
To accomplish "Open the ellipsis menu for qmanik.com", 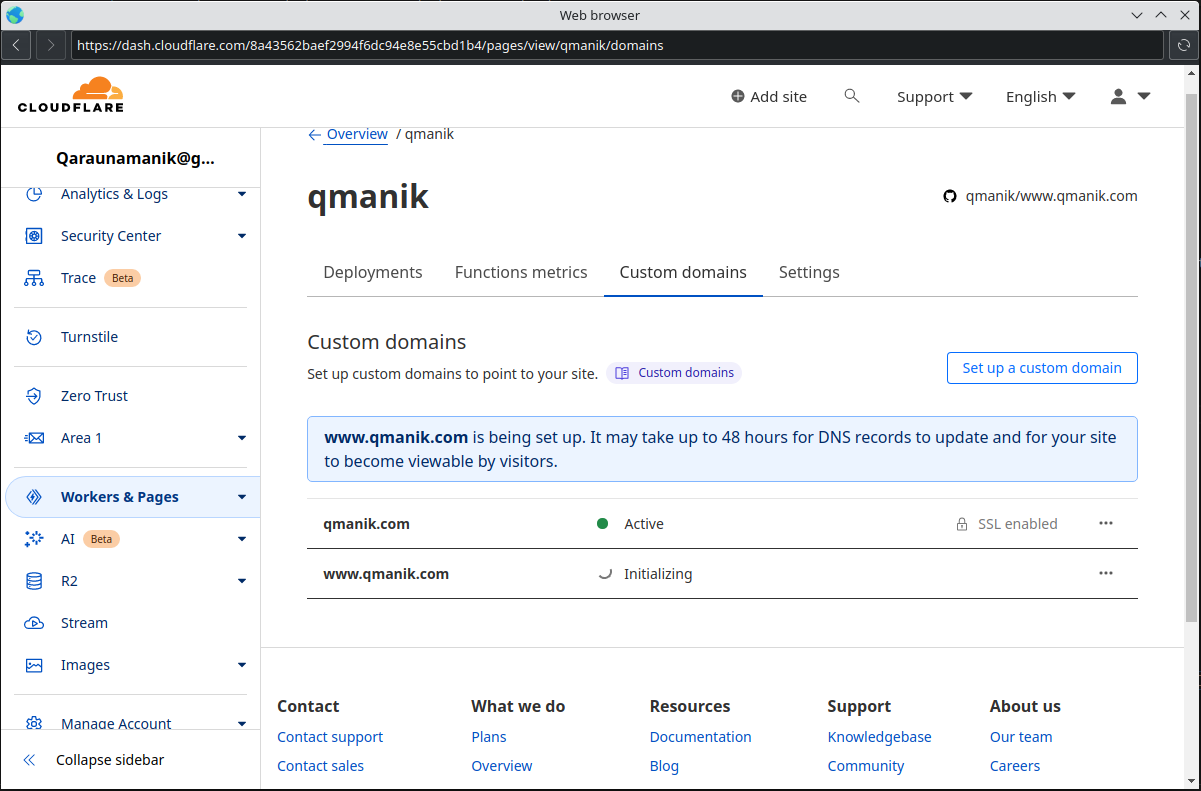I will (x=1105, y=523).
